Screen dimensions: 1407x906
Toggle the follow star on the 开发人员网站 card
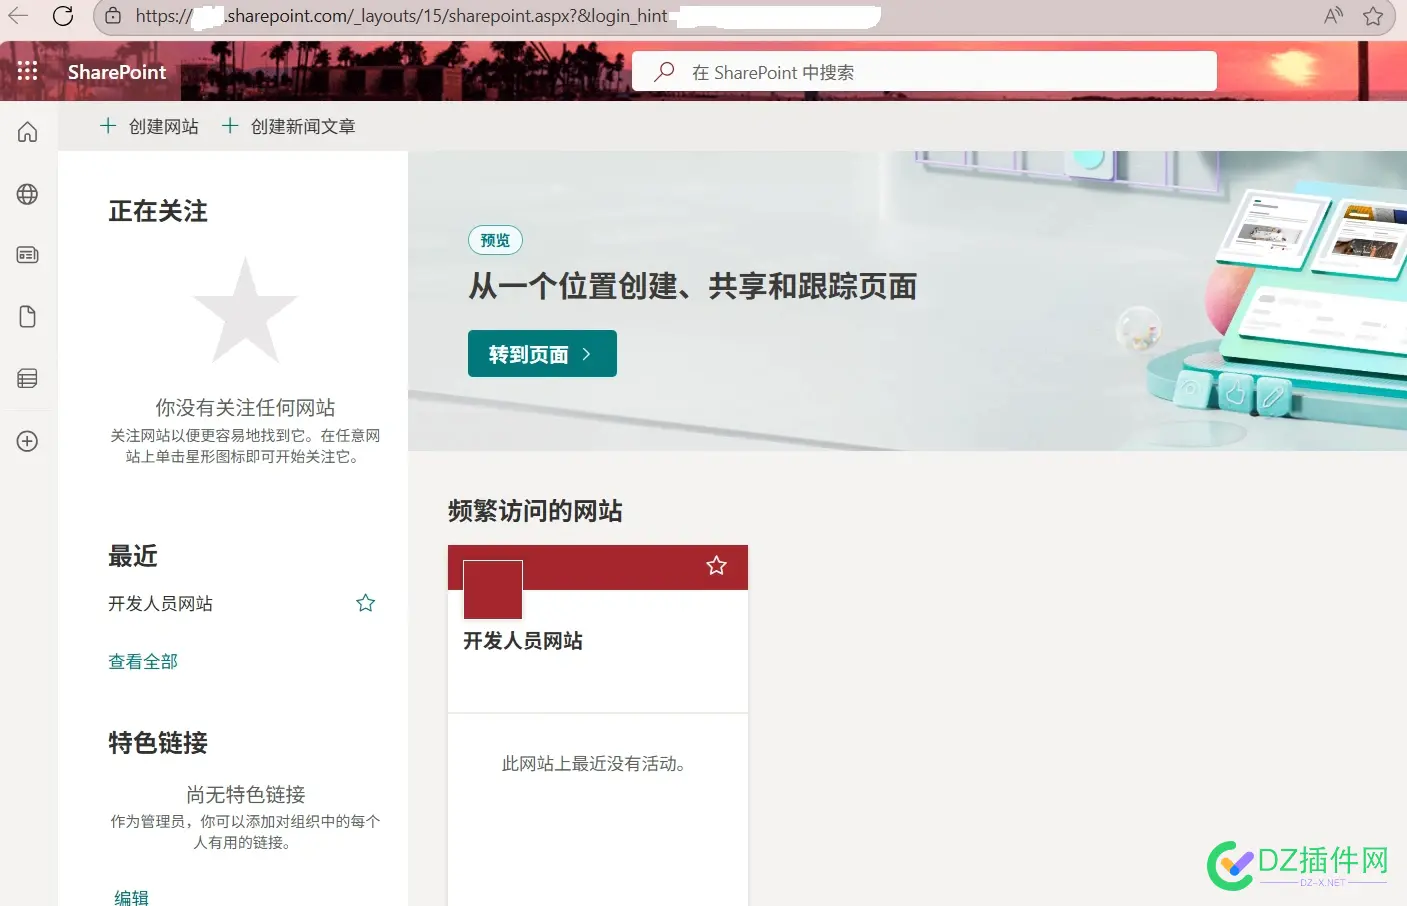[x=716, y=566]
